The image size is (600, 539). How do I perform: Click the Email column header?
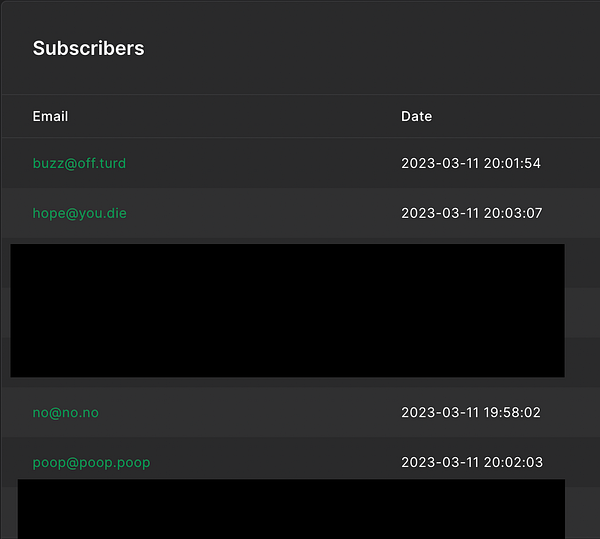pyautogui.click(x=50, y=116)
